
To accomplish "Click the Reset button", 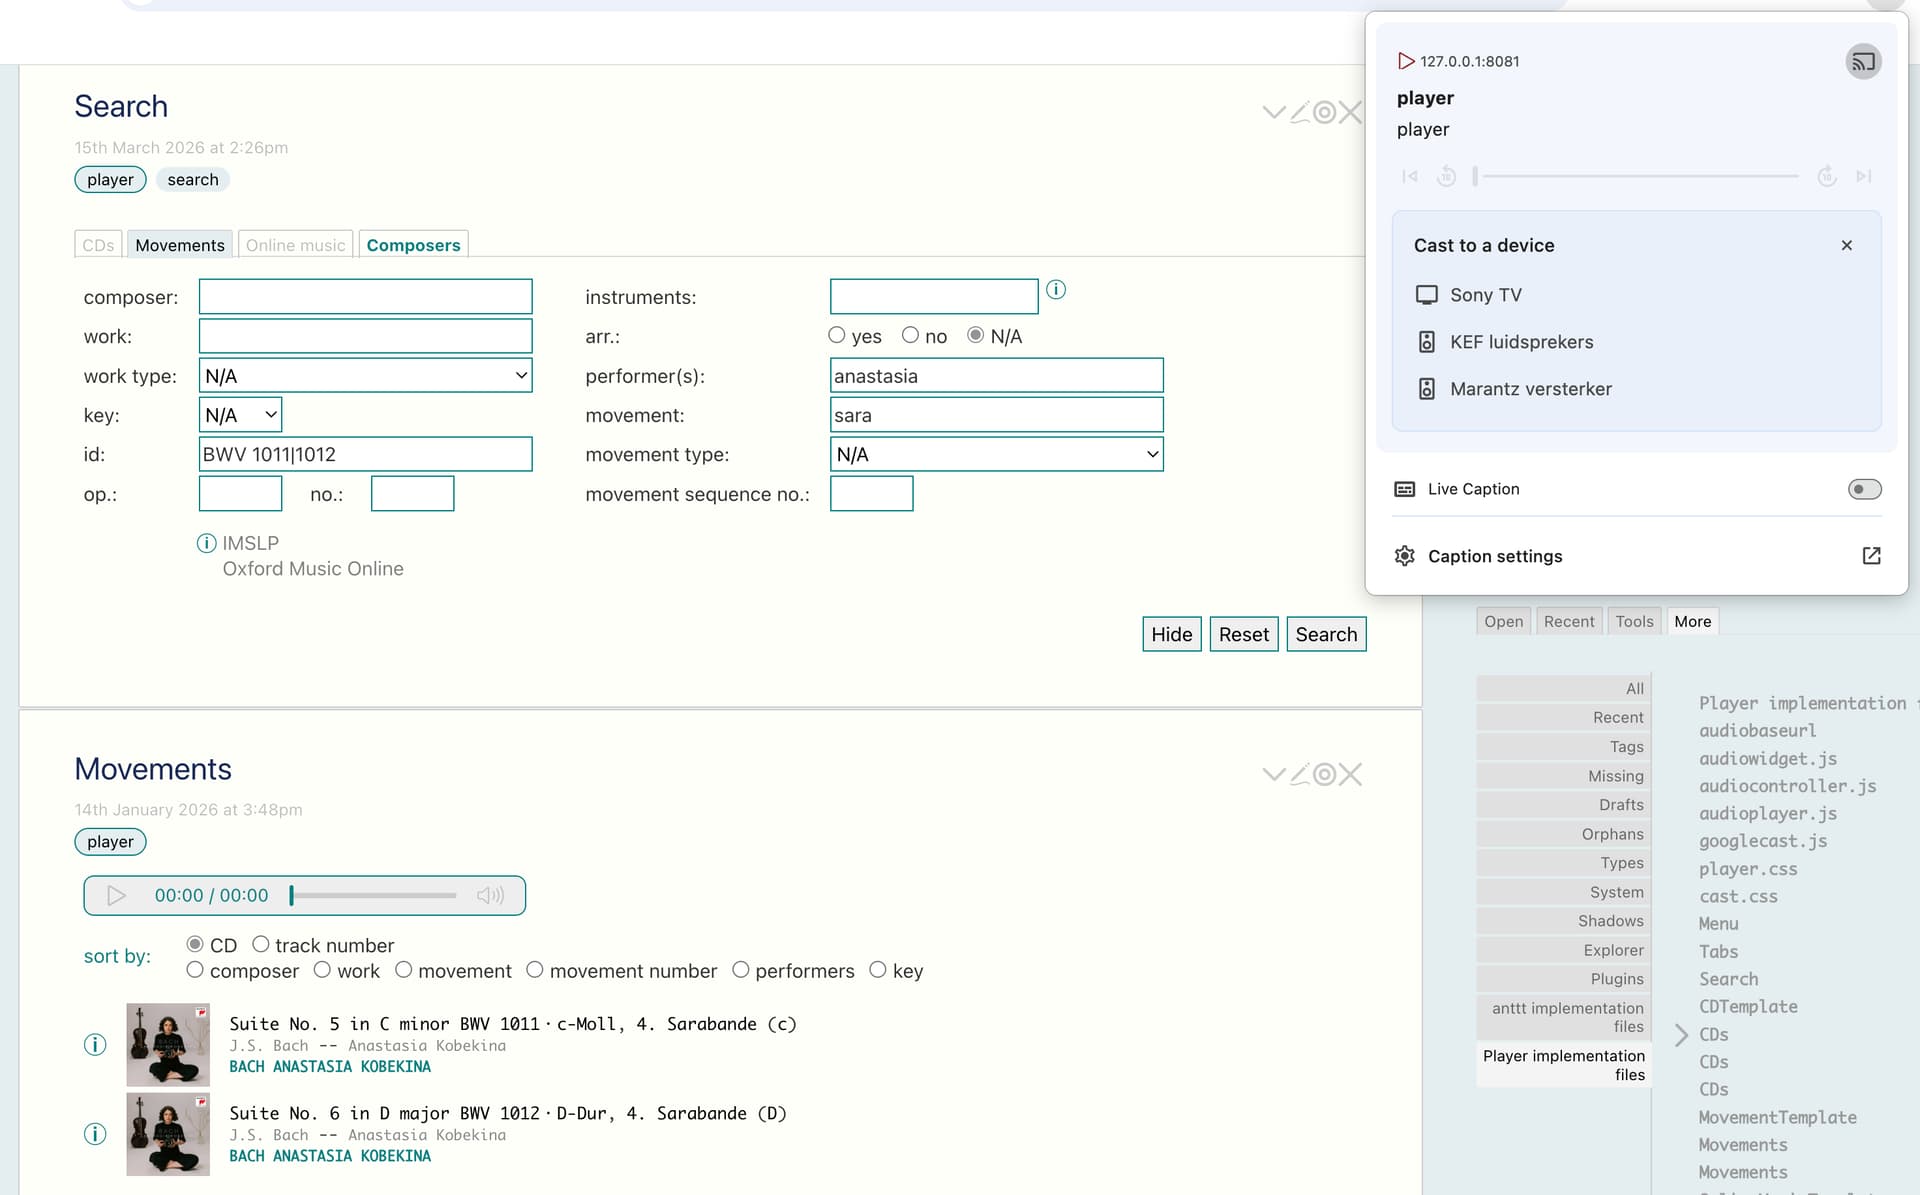I will (x=1243, y=634).
